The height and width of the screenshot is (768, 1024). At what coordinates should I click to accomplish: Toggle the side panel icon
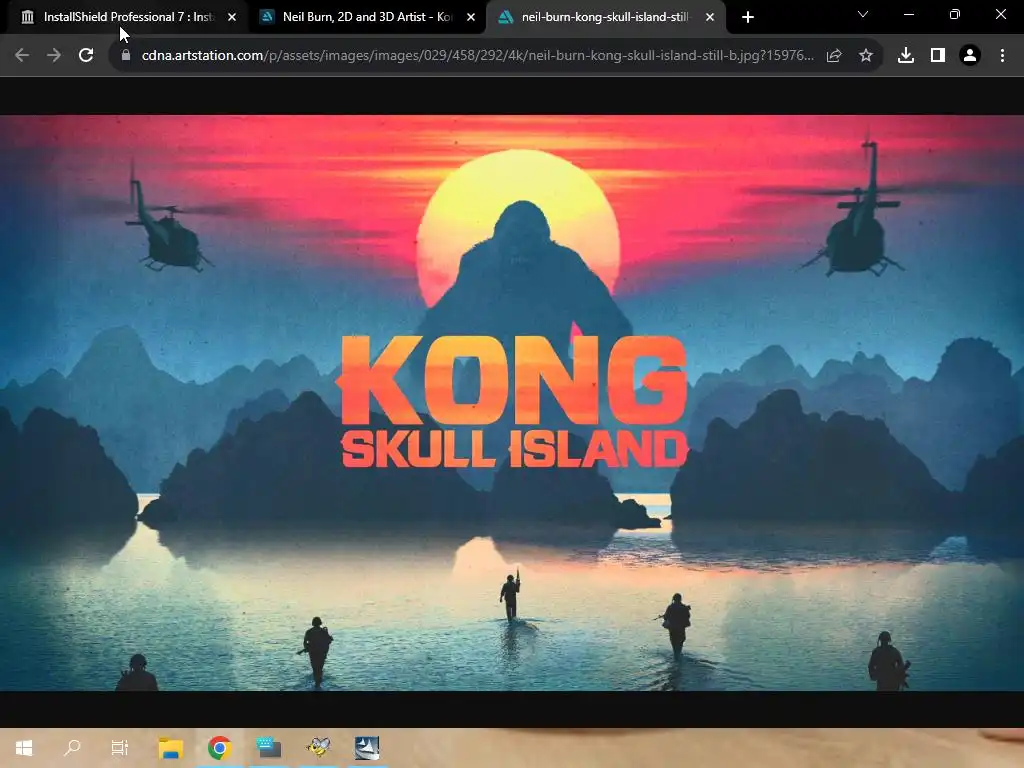pyautogui.click(x=938, y=56)
